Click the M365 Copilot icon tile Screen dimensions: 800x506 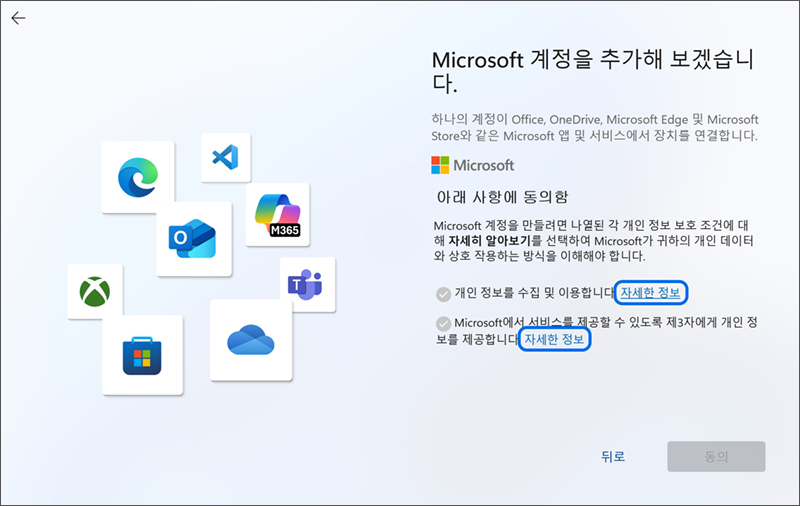point(278,215)
